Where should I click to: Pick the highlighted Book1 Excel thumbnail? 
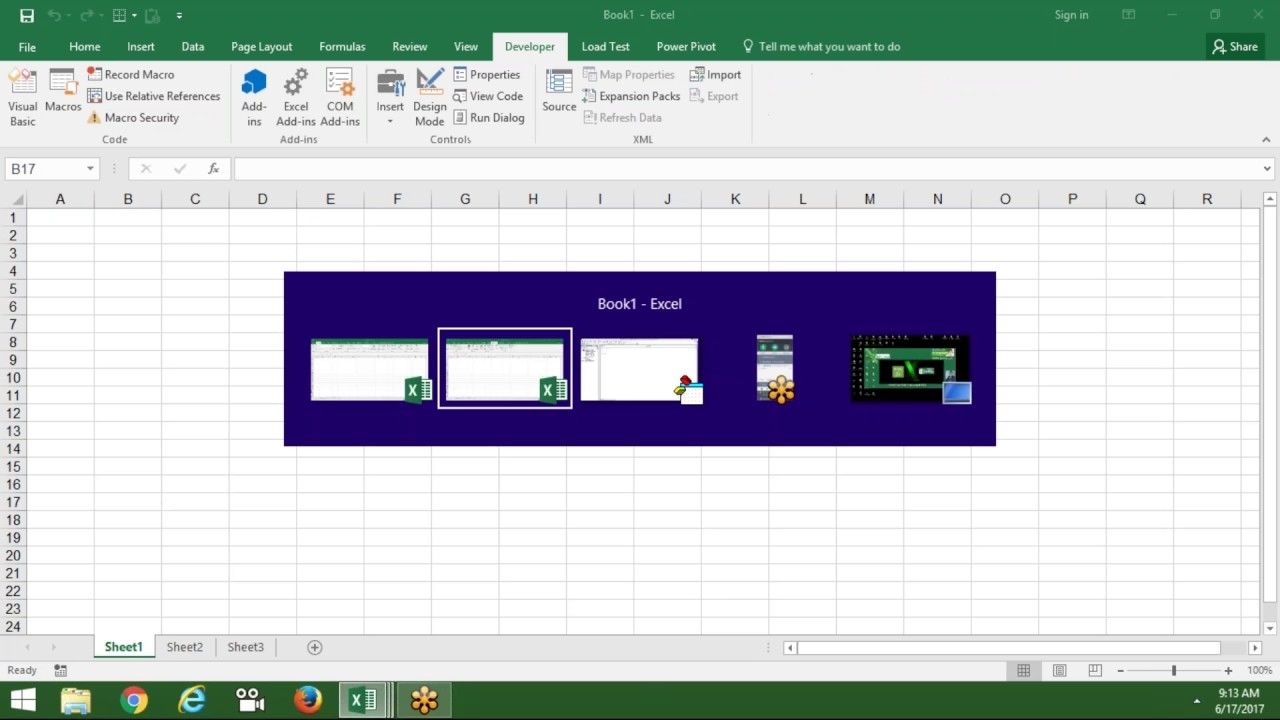click(x=505, y=368)
